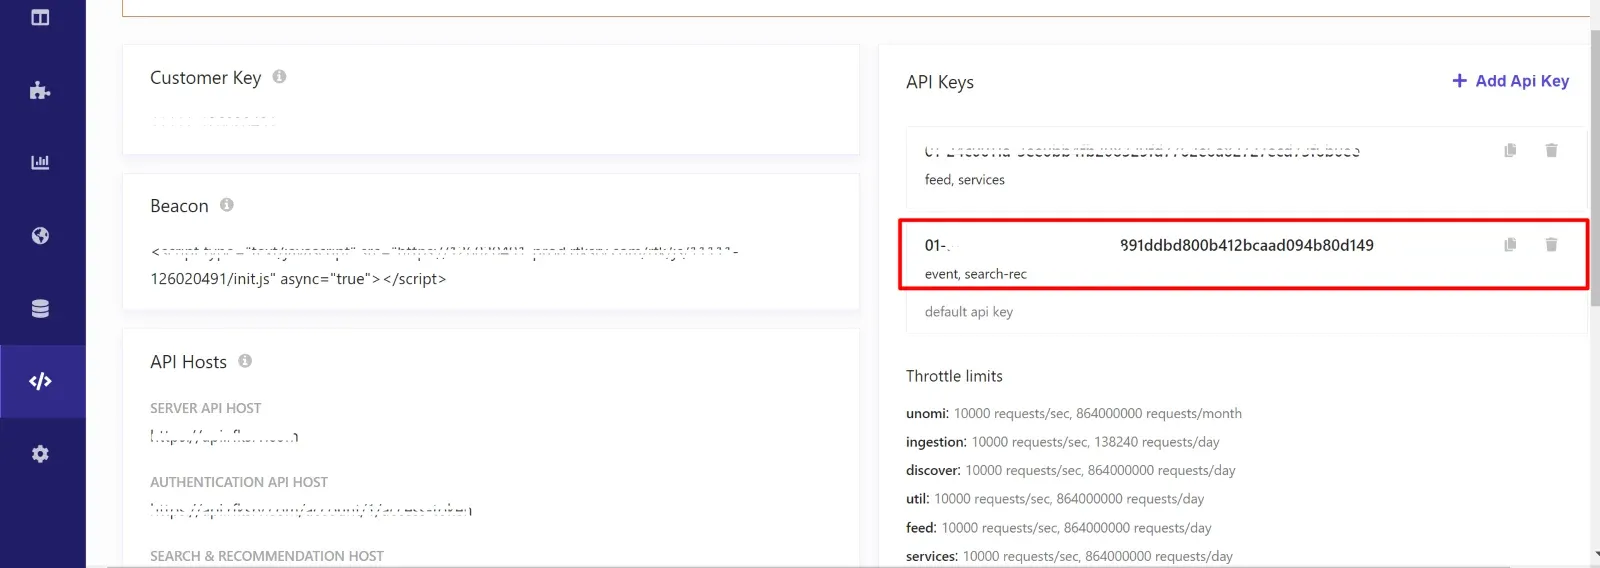The image size is (1600, 568).
Task: Click the Customer Key heading
Action: tap(205, 77)
